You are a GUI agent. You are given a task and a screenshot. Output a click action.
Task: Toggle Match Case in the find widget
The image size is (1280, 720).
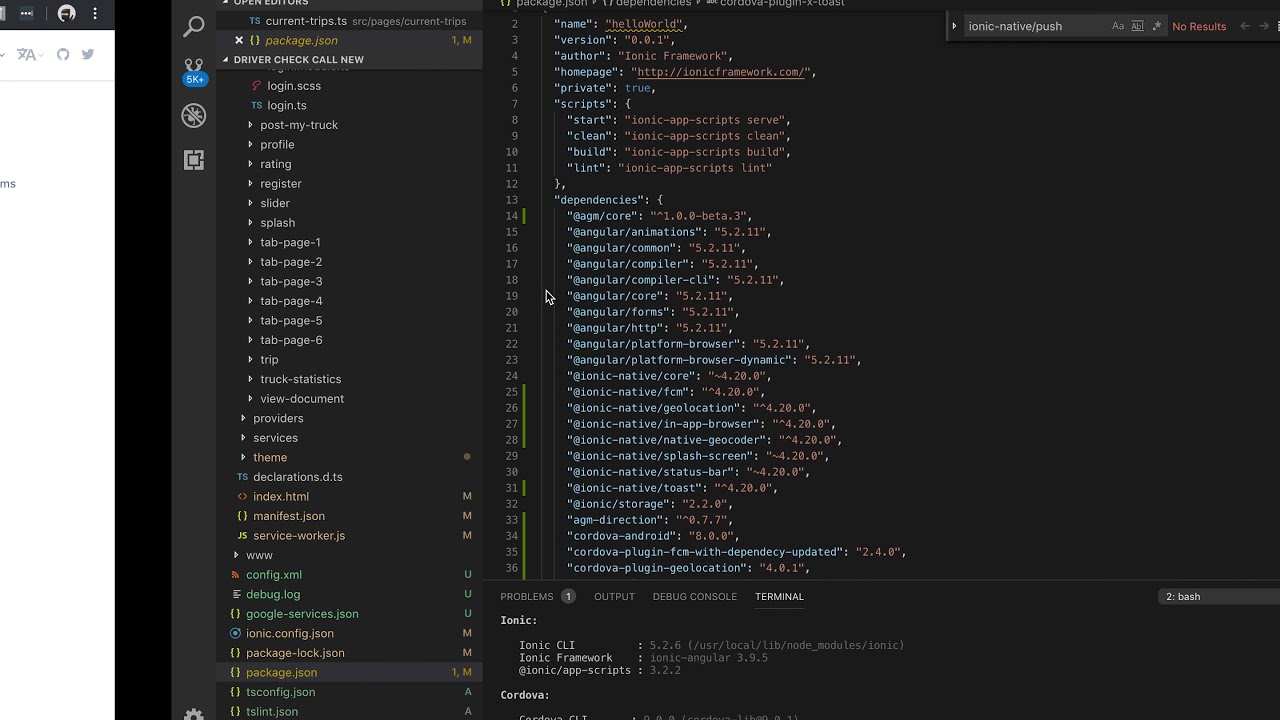click(x=1118, y=26)
